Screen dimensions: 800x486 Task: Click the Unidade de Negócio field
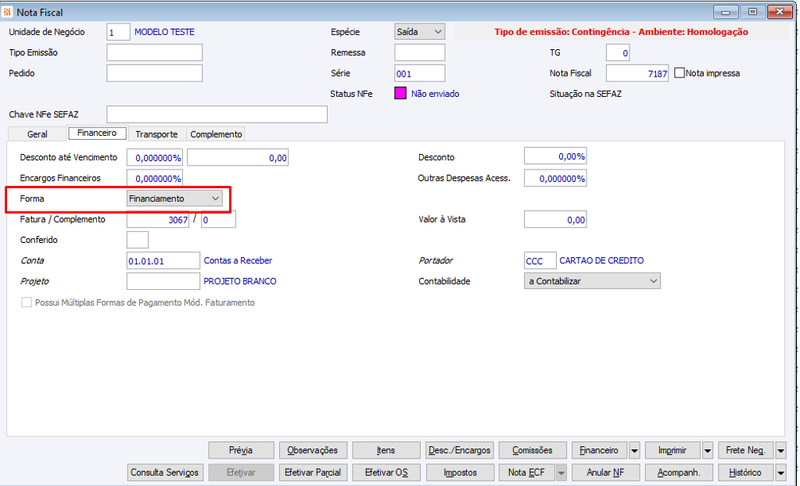coord(118,32)
